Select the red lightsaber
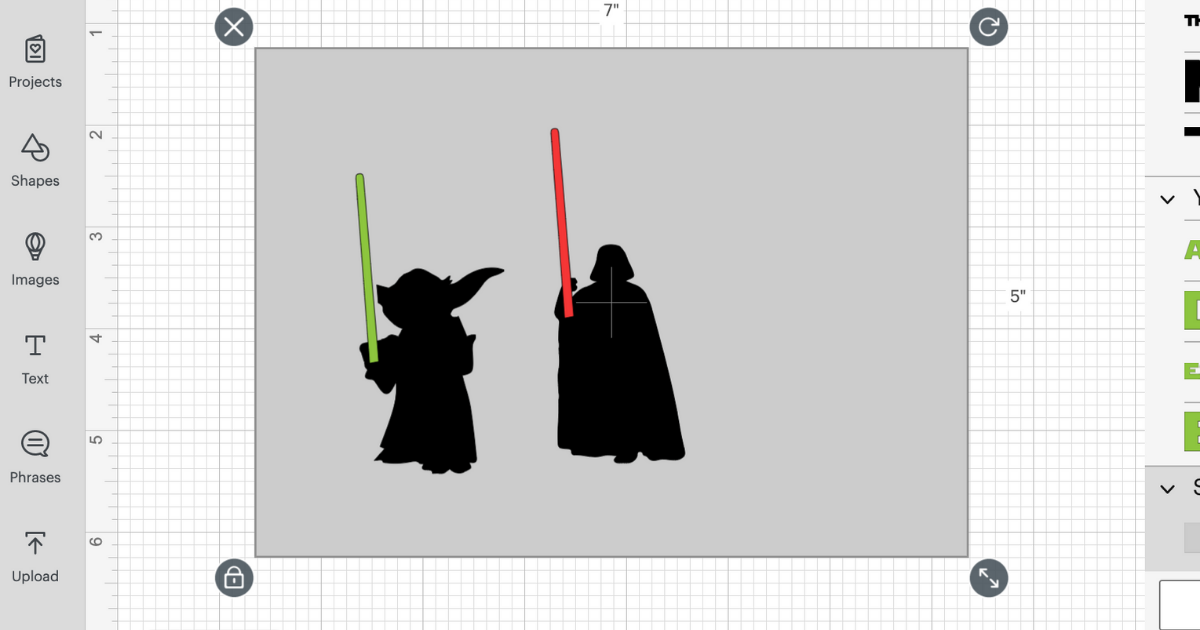The image size is (1200, 630). [561, 222]
